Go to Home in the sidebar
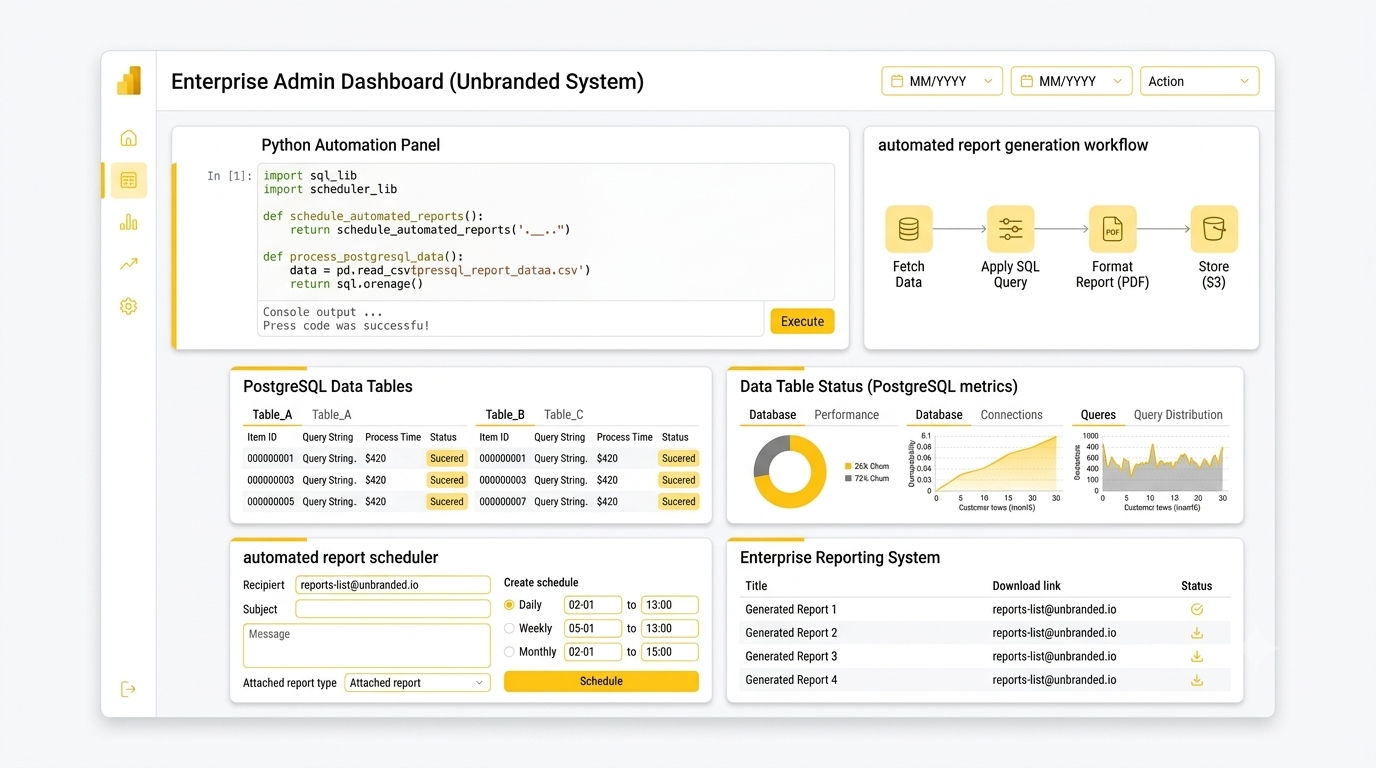The height and width of the screenshot is (768, 1376). point(128,138)
